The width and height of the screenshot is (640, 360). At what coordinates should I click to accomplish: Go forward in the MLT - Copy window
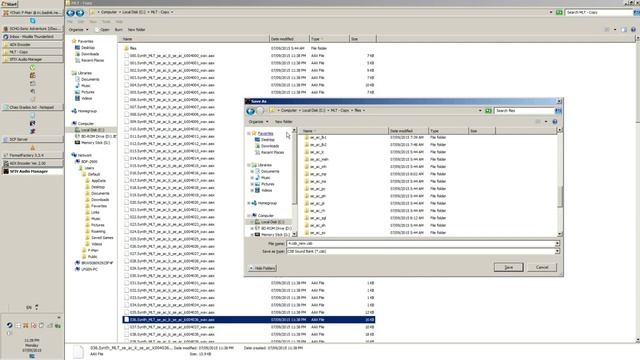click(80, 13)
